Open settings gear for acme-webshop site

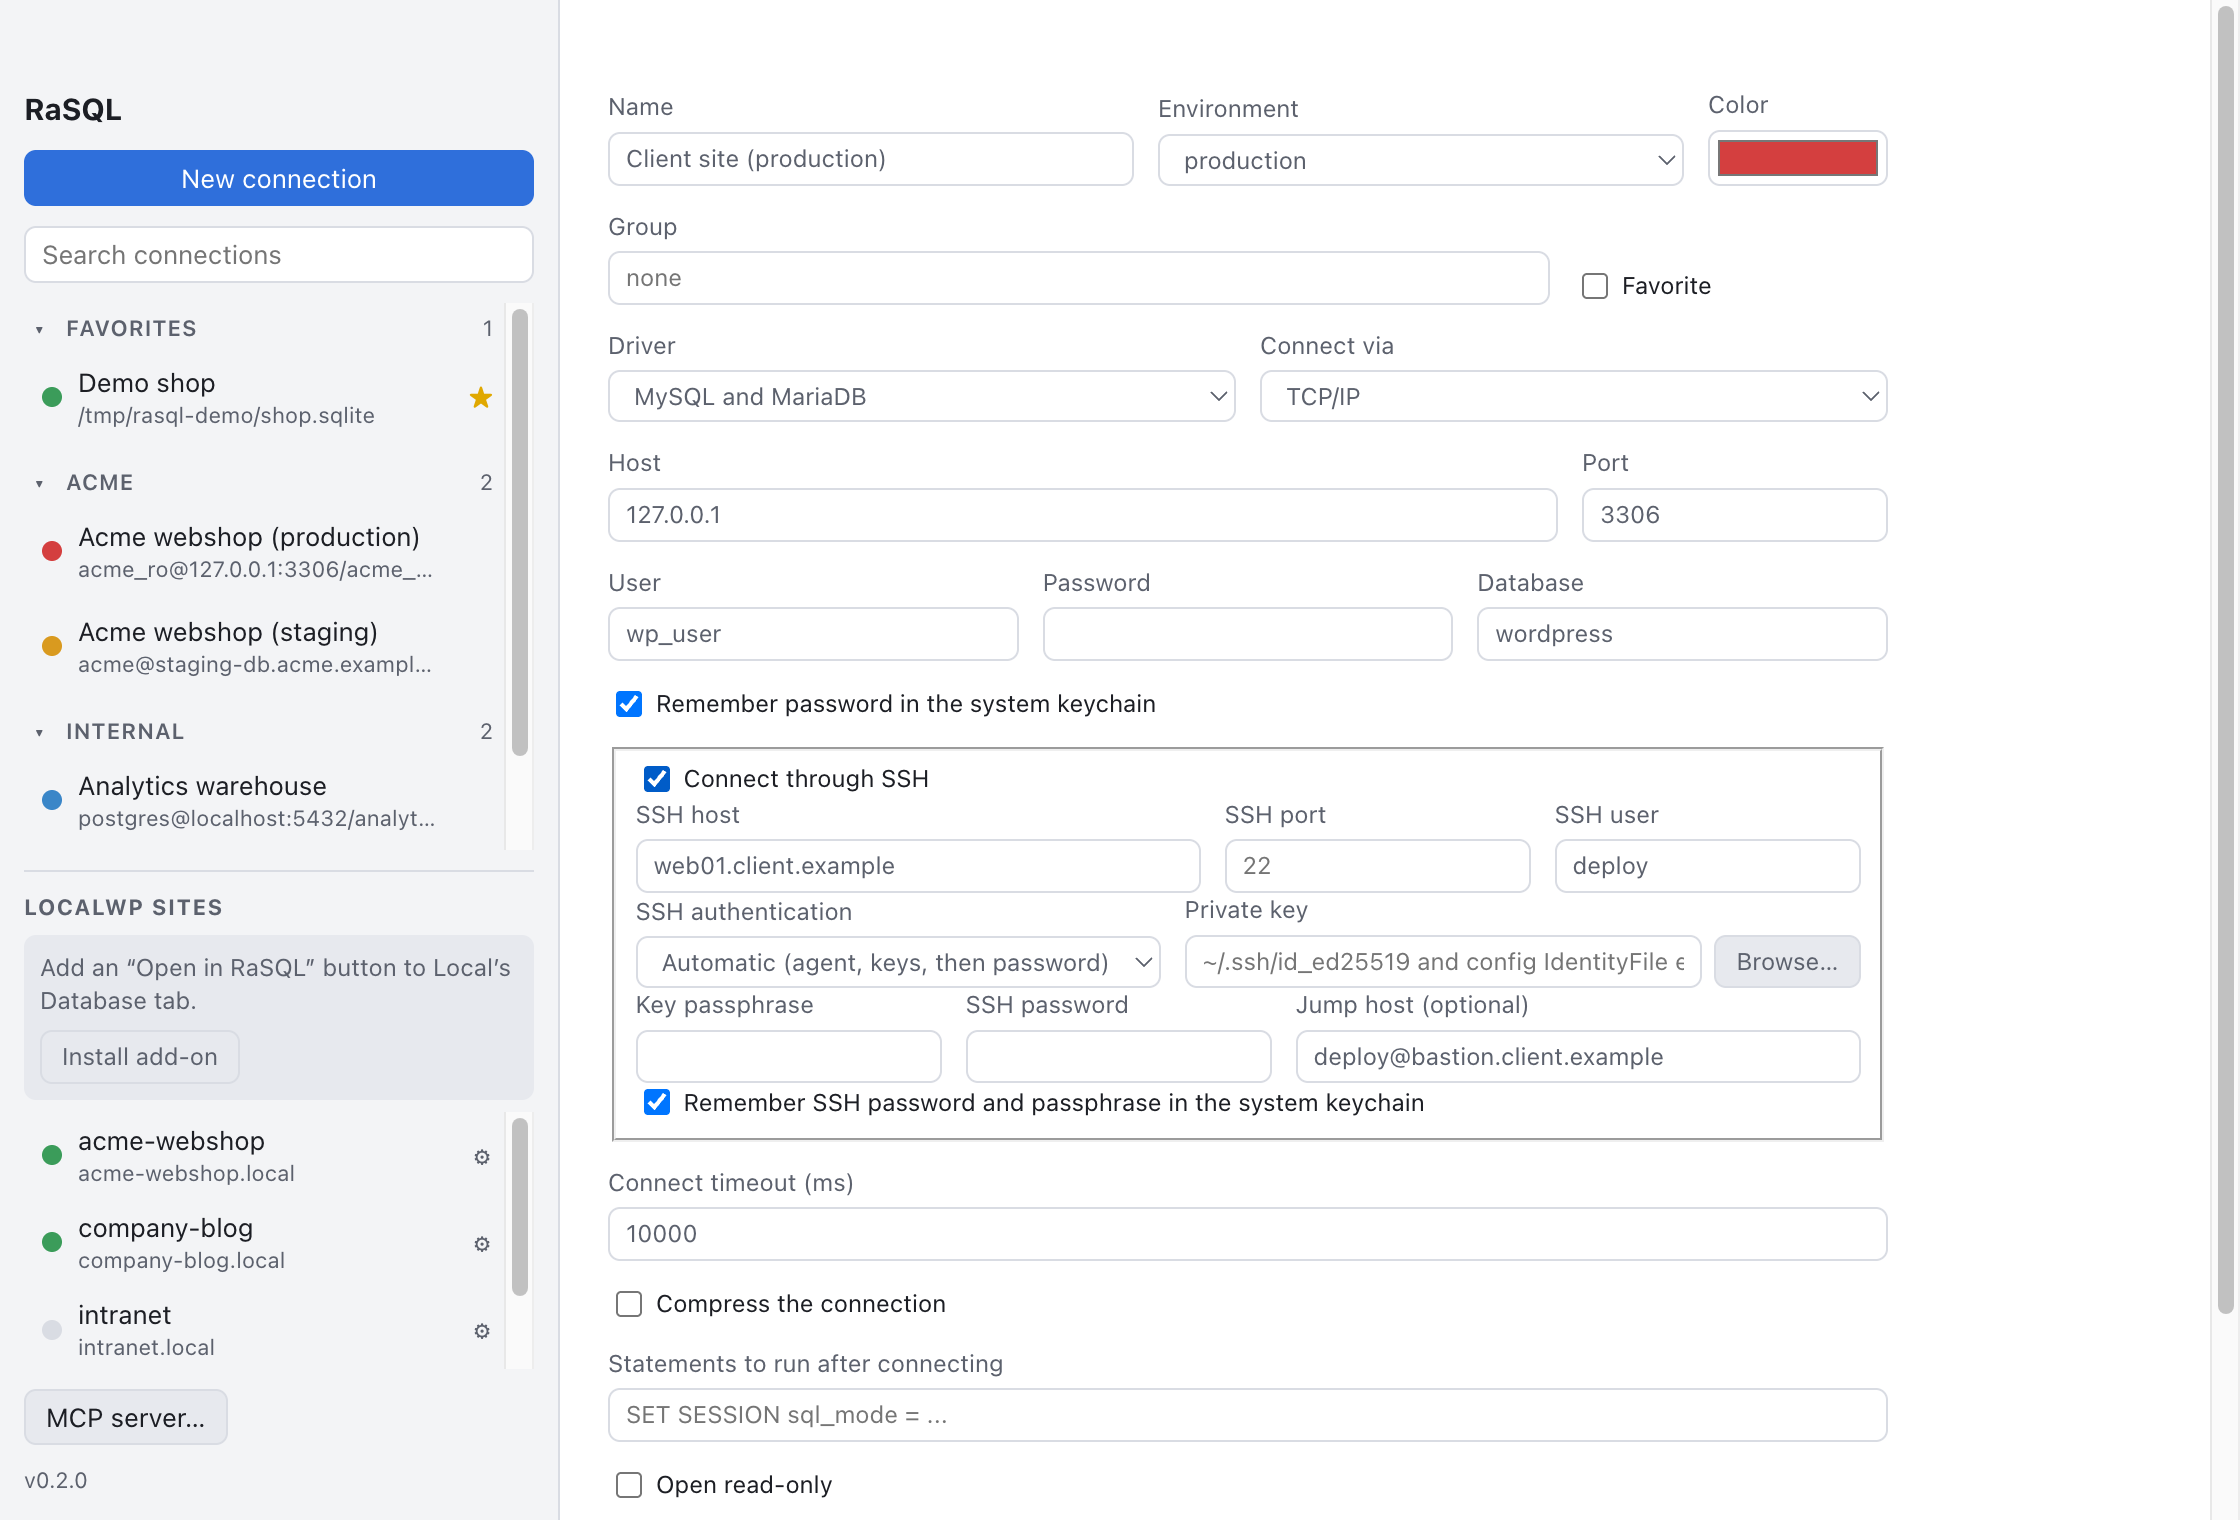click(482, 1157)
